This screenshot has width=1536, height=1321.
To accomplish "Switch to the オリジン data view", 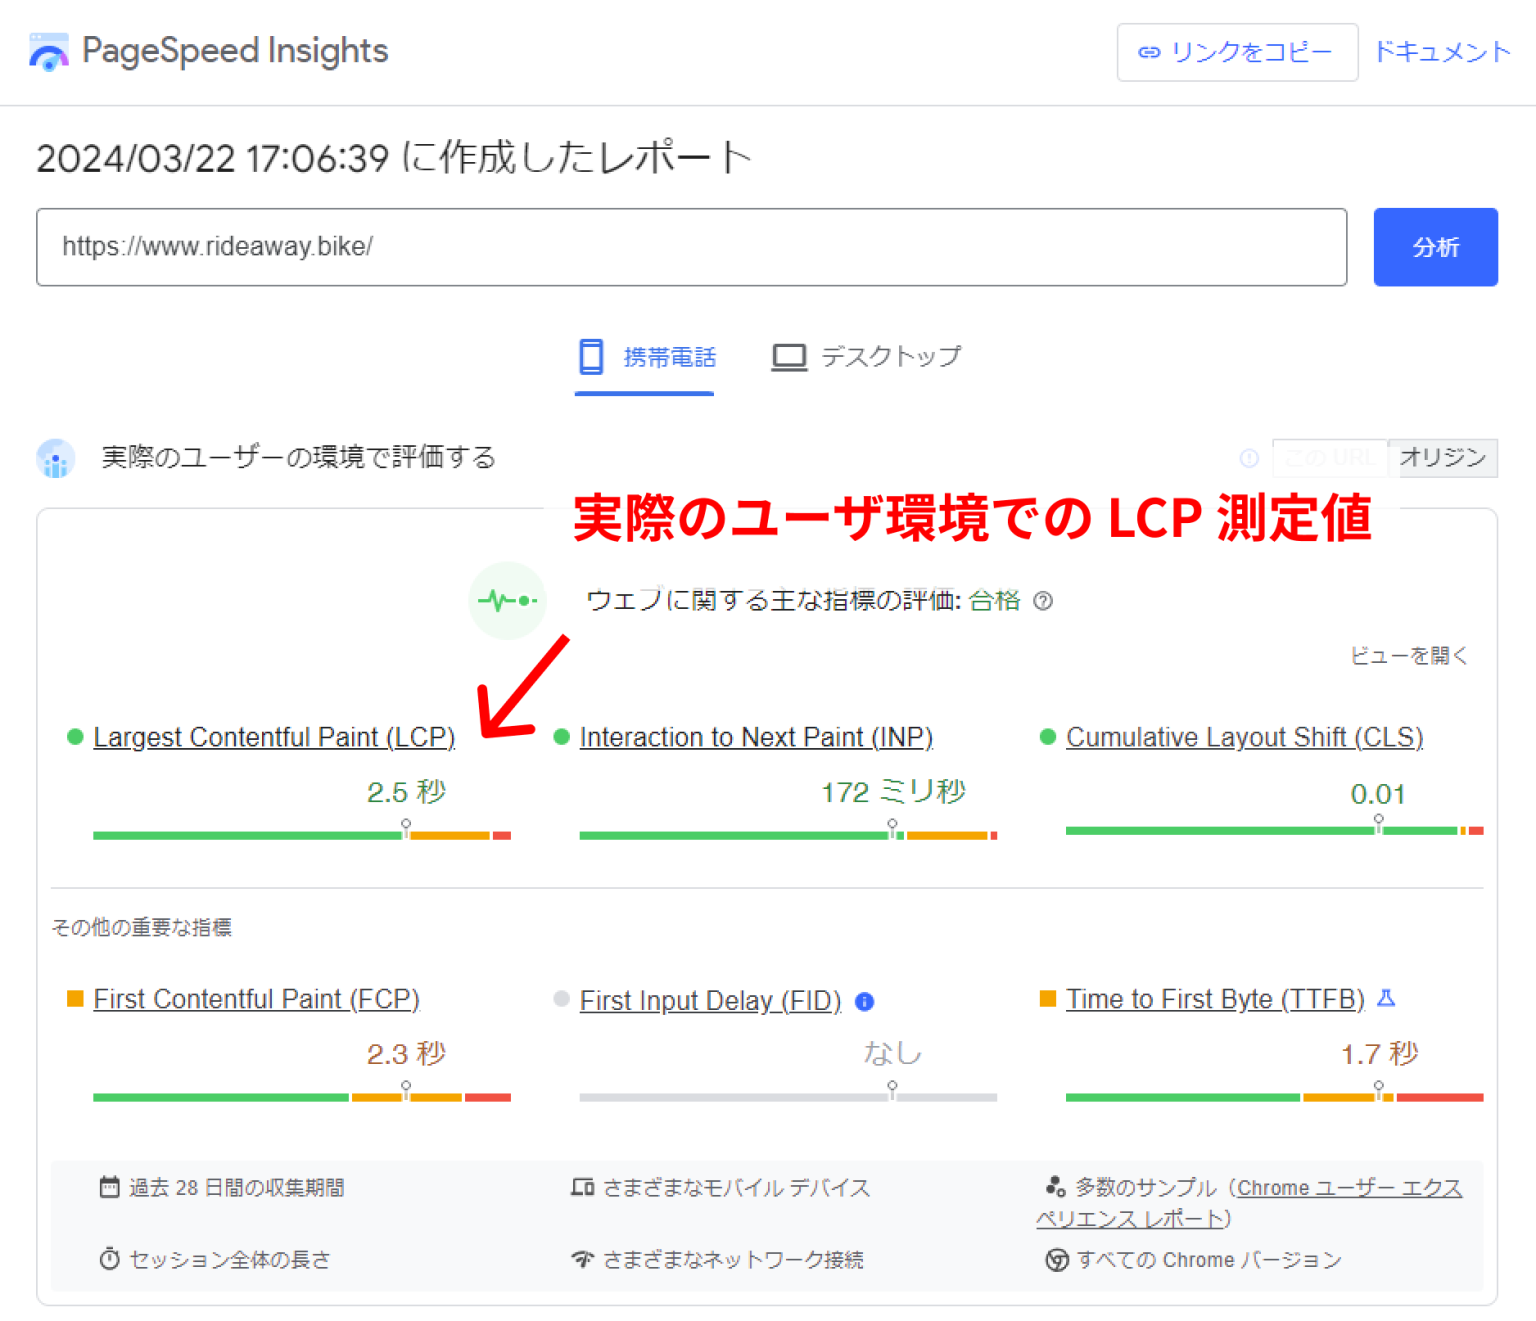I will 1442,458.
